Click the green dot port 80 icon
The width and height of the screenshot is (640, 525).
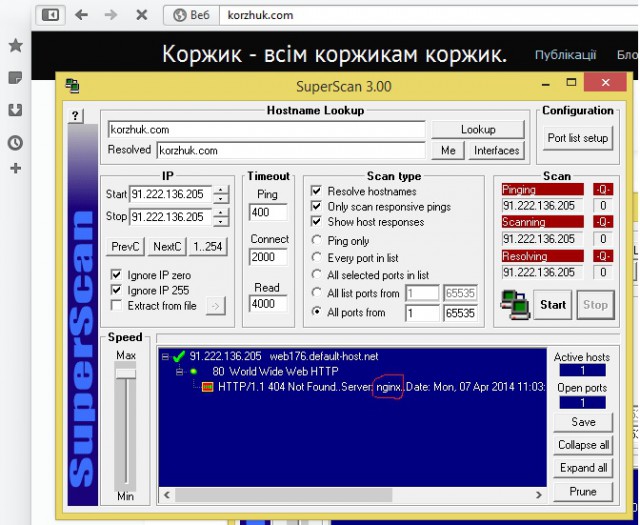(193, 372)
